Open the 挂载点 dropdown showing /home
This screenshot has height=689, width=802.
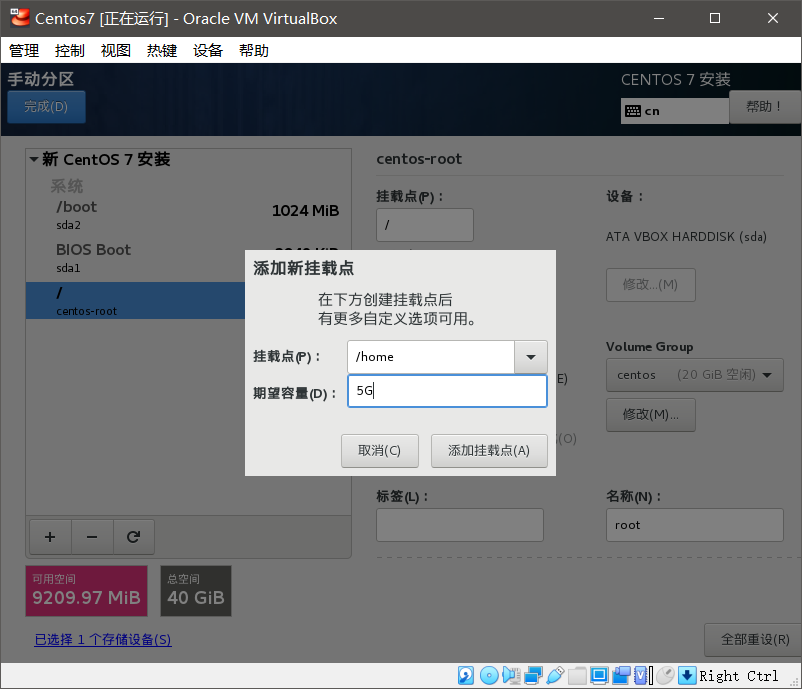pyautogui.click(x=531, y=357)
